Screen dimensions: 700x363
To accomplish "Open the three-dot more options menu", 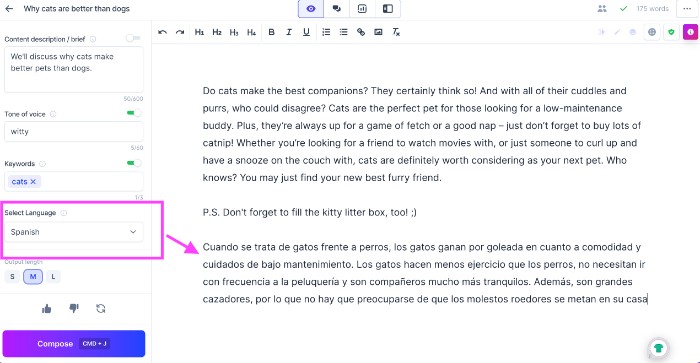I will (x=687, y=8).
